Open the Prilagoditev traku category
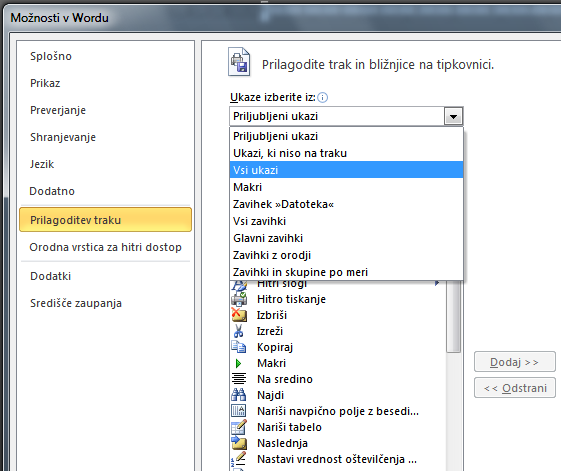561x471 pixels. click(x=106, y=220)
